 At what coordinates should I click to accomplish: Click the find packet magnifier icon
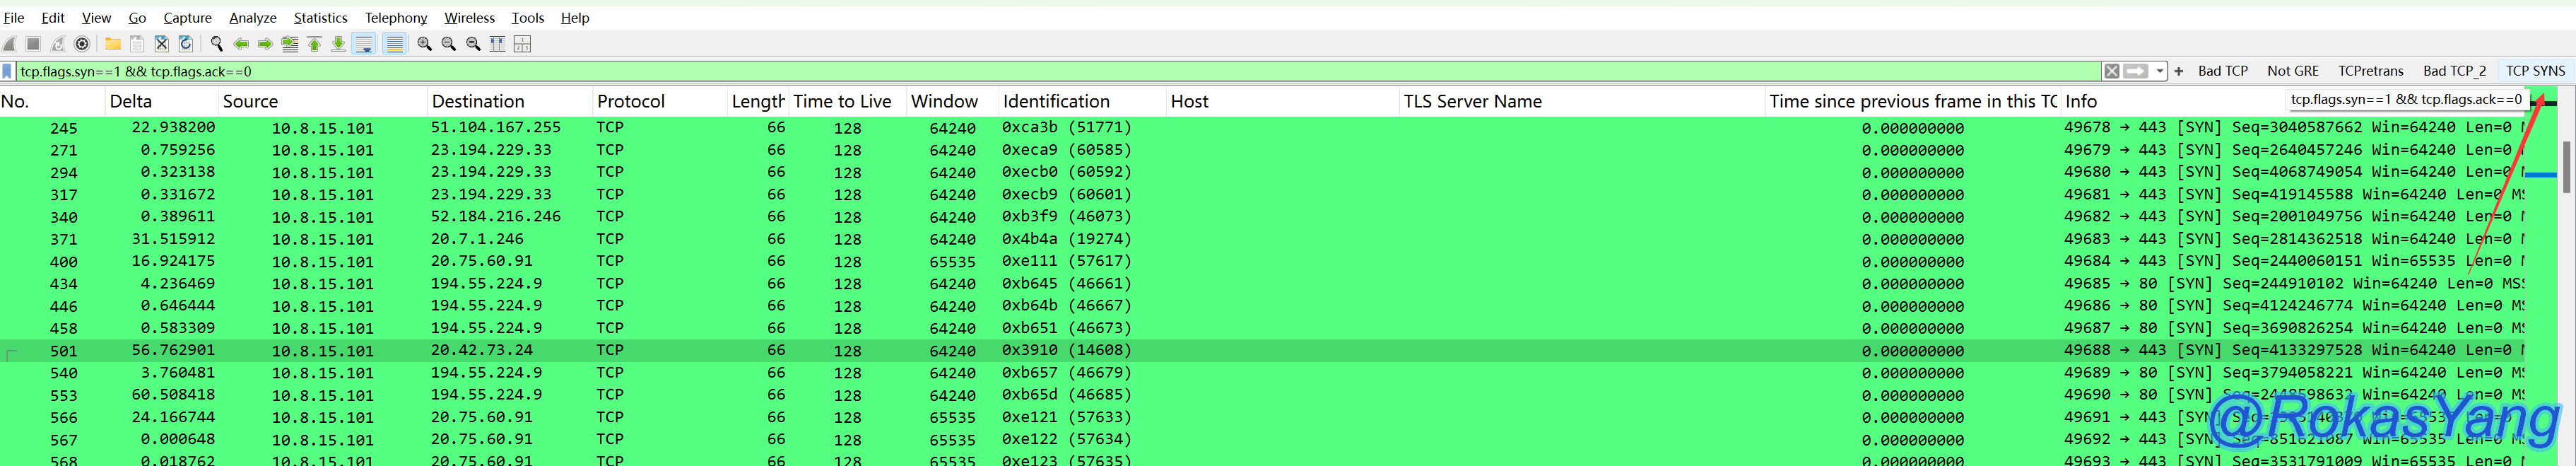[x=216, y=44]
